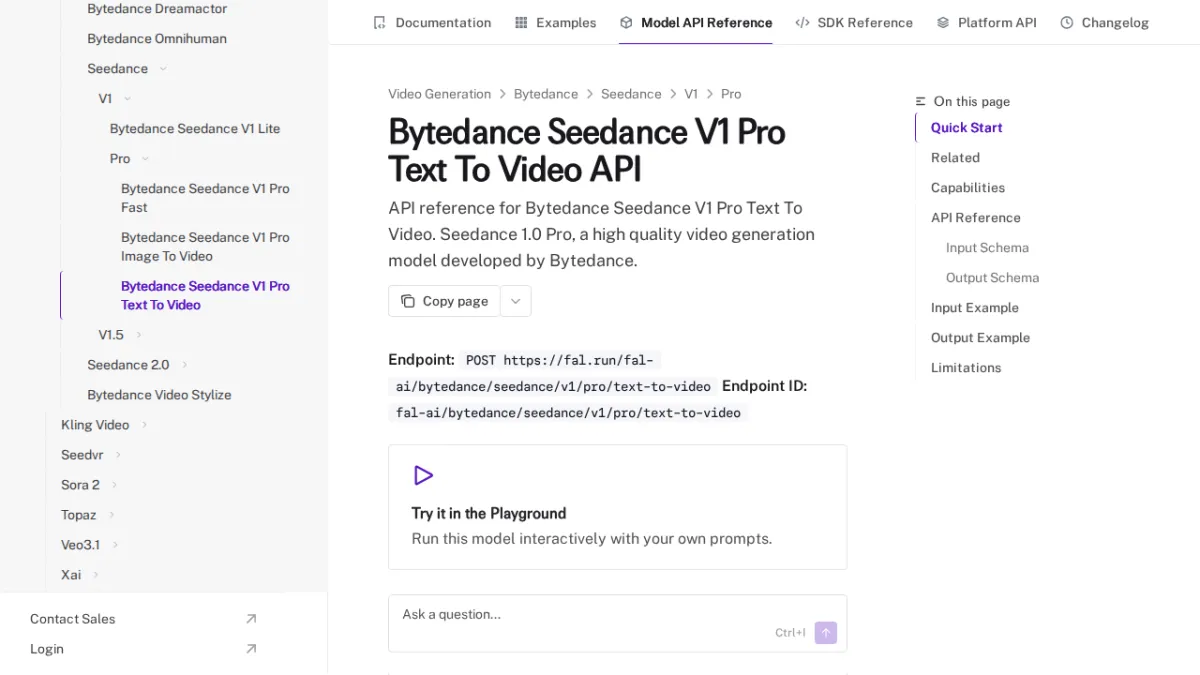1200x675 pixels.
Task: Click the Copy page button
Action: tap(444, 301)
